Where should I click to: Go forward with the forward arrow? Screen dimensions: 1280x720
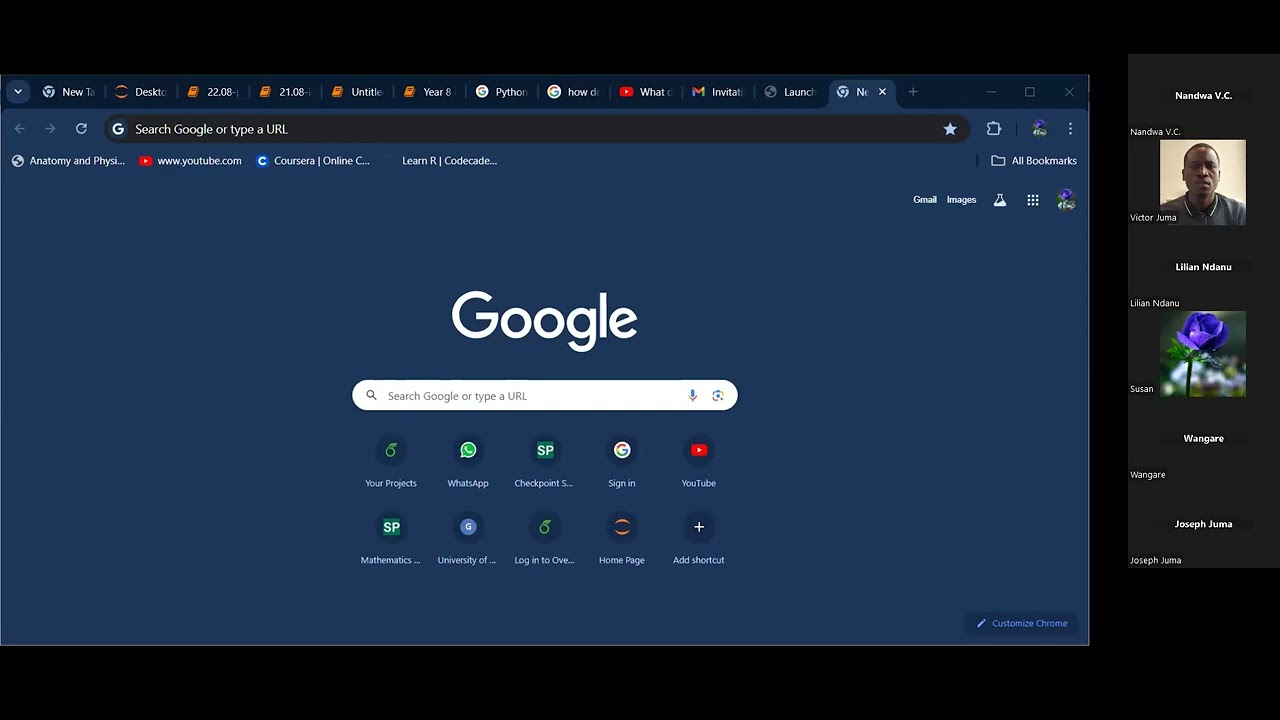50,129
